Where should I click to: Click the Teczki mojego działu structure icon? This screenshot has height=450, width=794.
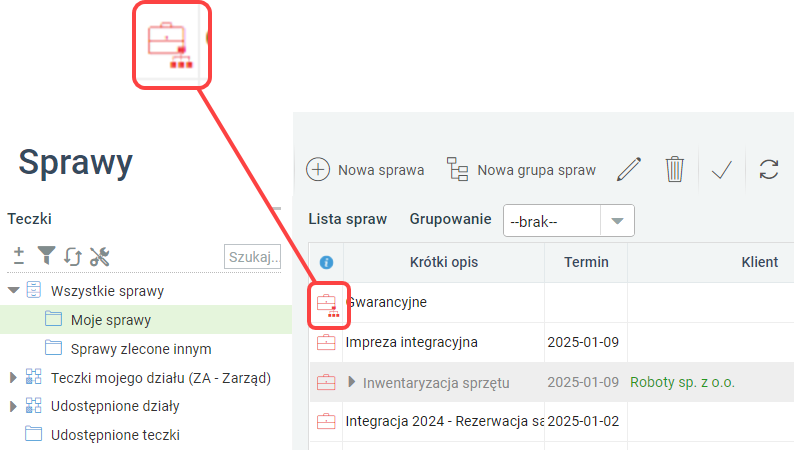[33, 377]
